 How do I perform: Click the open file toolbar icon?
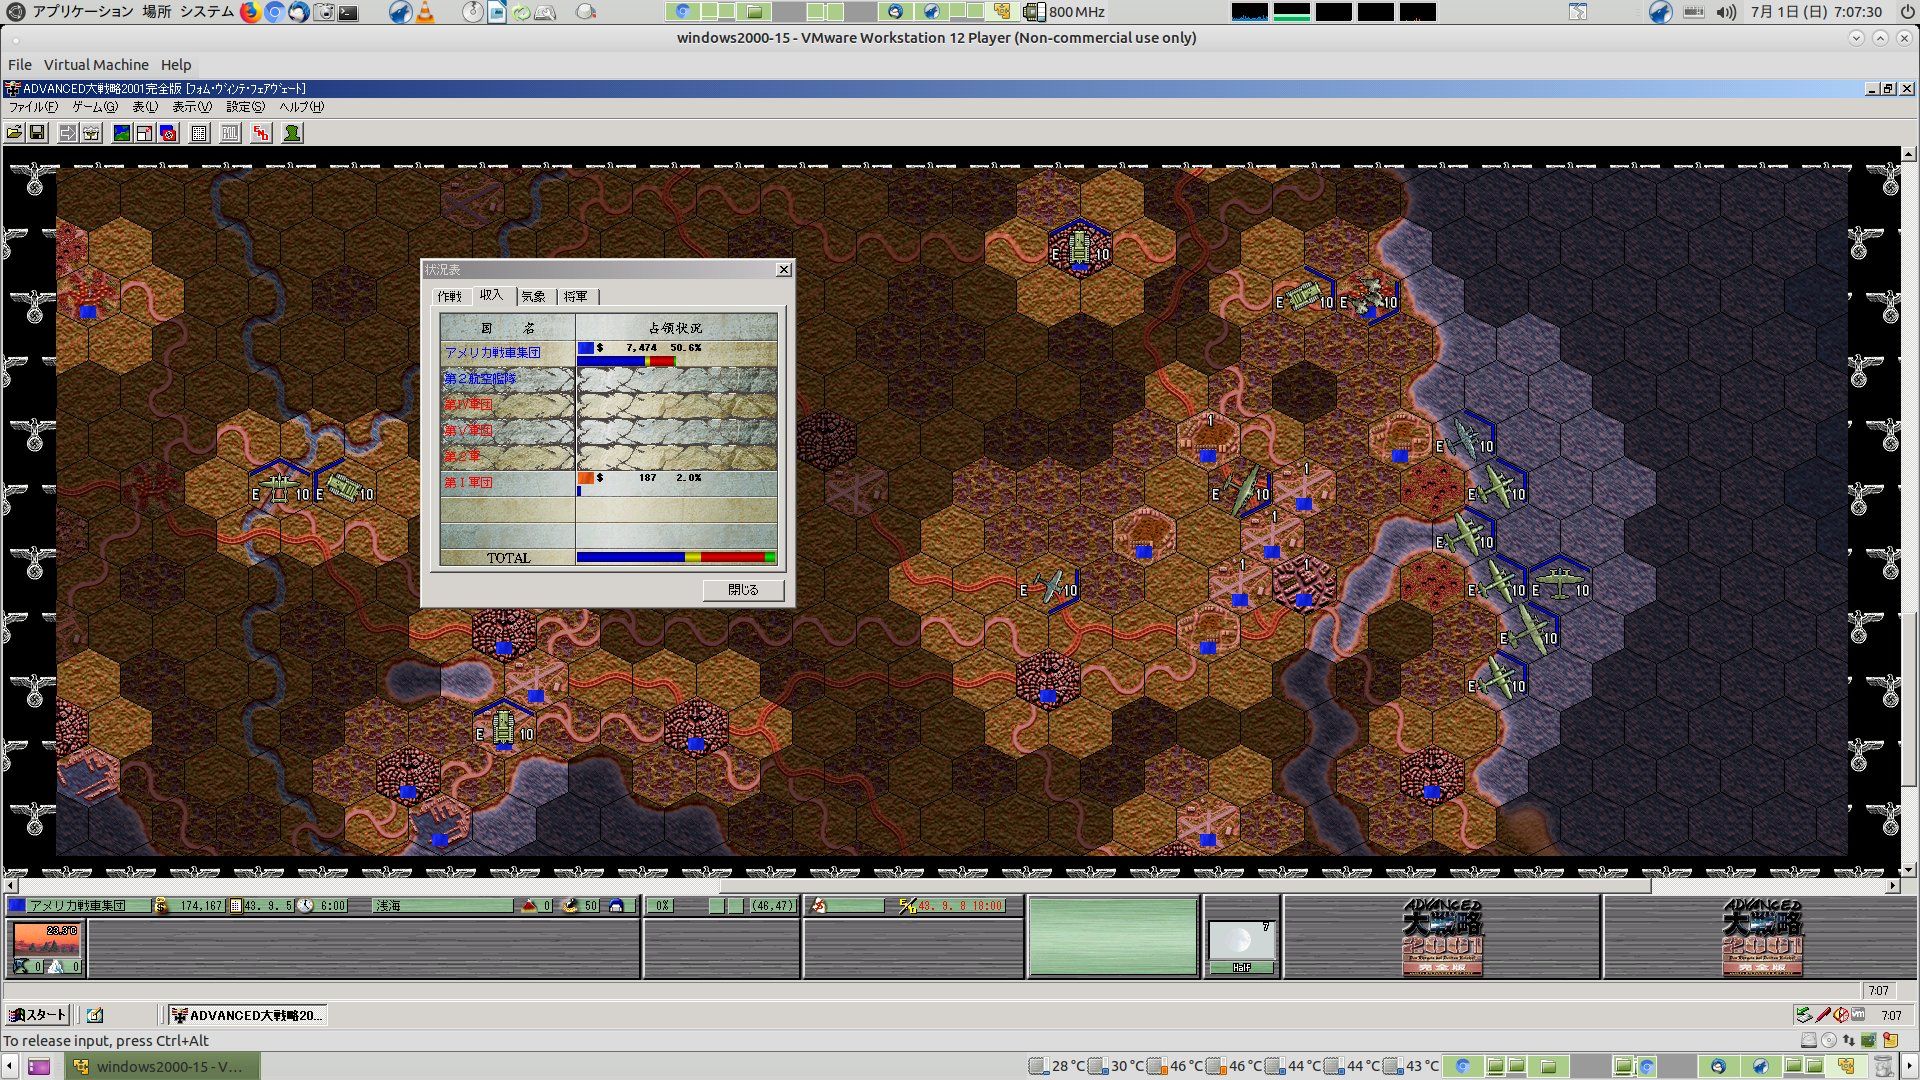point(14,133)
